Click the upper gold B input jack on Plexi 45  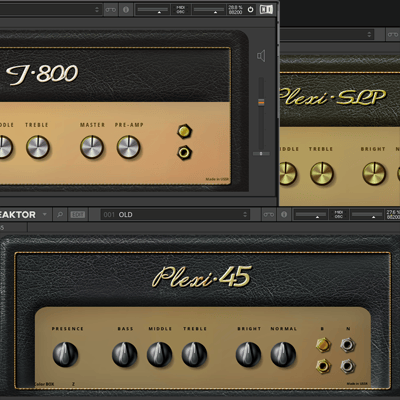pyautogui.click(x=323, y=345)
